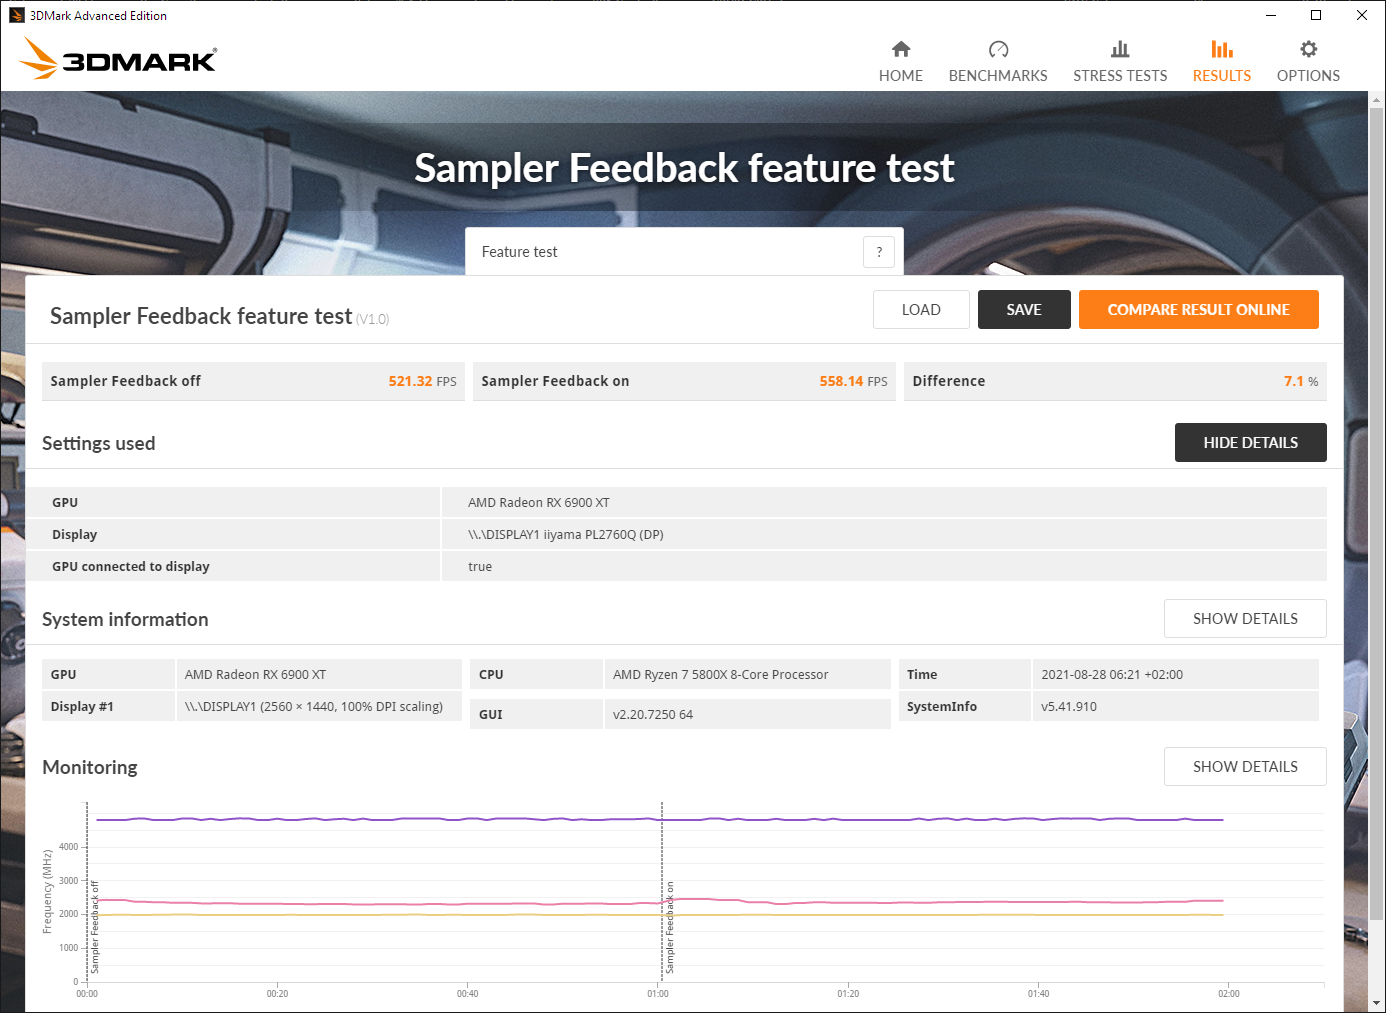Click the question mark help button
The height and width of the screenshot is (1013, 1386).
[879, 252]
